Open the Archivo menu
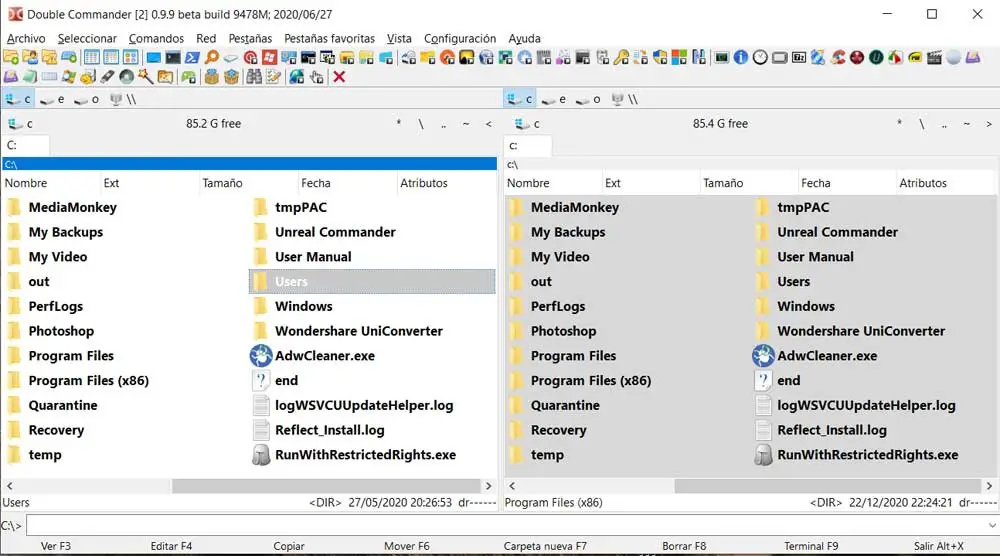The width and height of the screenshot is (1000, 556). pos(26,38)
